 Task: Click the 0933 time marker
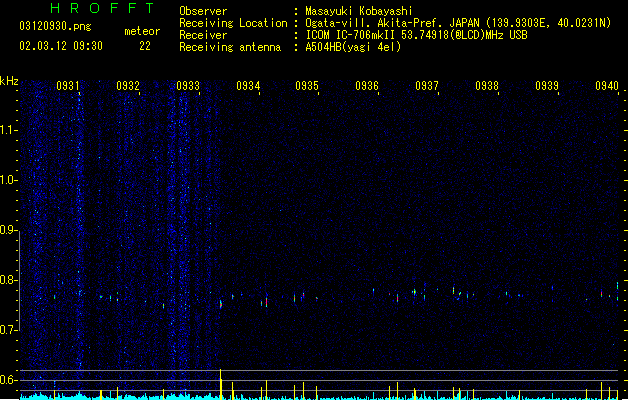[x=188, y=86]
